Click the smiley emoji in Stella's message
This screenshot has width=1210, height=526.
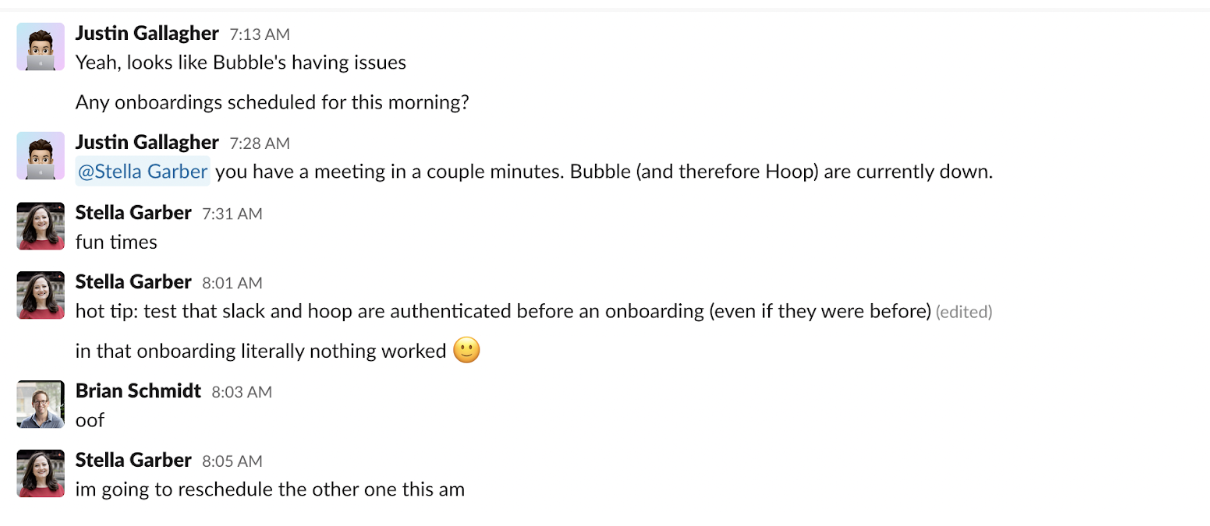[x=466, y=350]
